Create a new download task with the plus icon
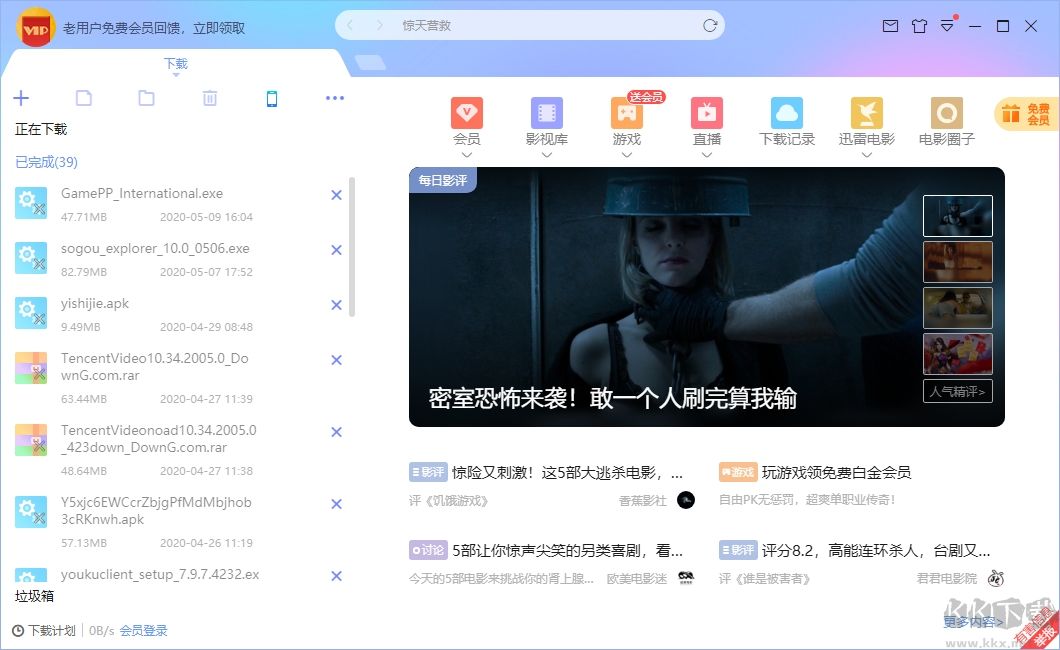The height and width of the screenshot is (650, 1060). (21, 97)
